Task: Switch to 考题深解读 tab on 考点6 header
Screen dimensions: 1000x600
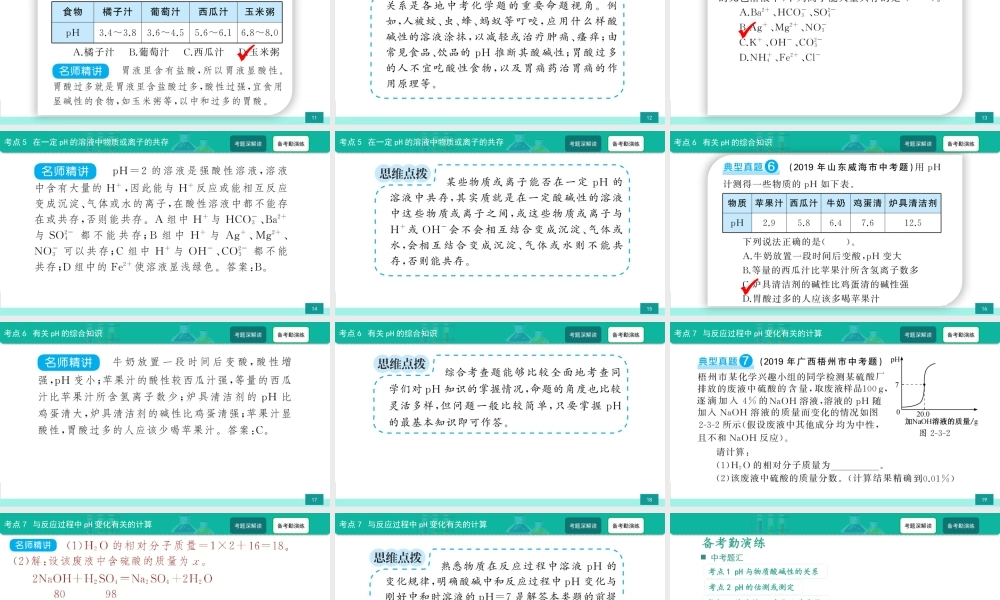Action: pyautogui.click(x=248, y=333)
